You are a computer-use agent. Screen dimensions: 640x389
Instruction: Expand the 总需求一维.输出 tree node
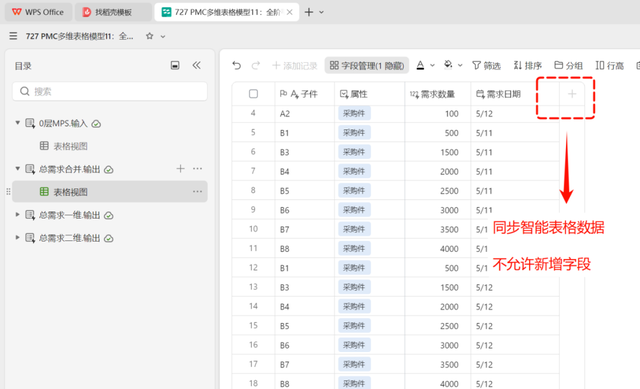[17, 215]
